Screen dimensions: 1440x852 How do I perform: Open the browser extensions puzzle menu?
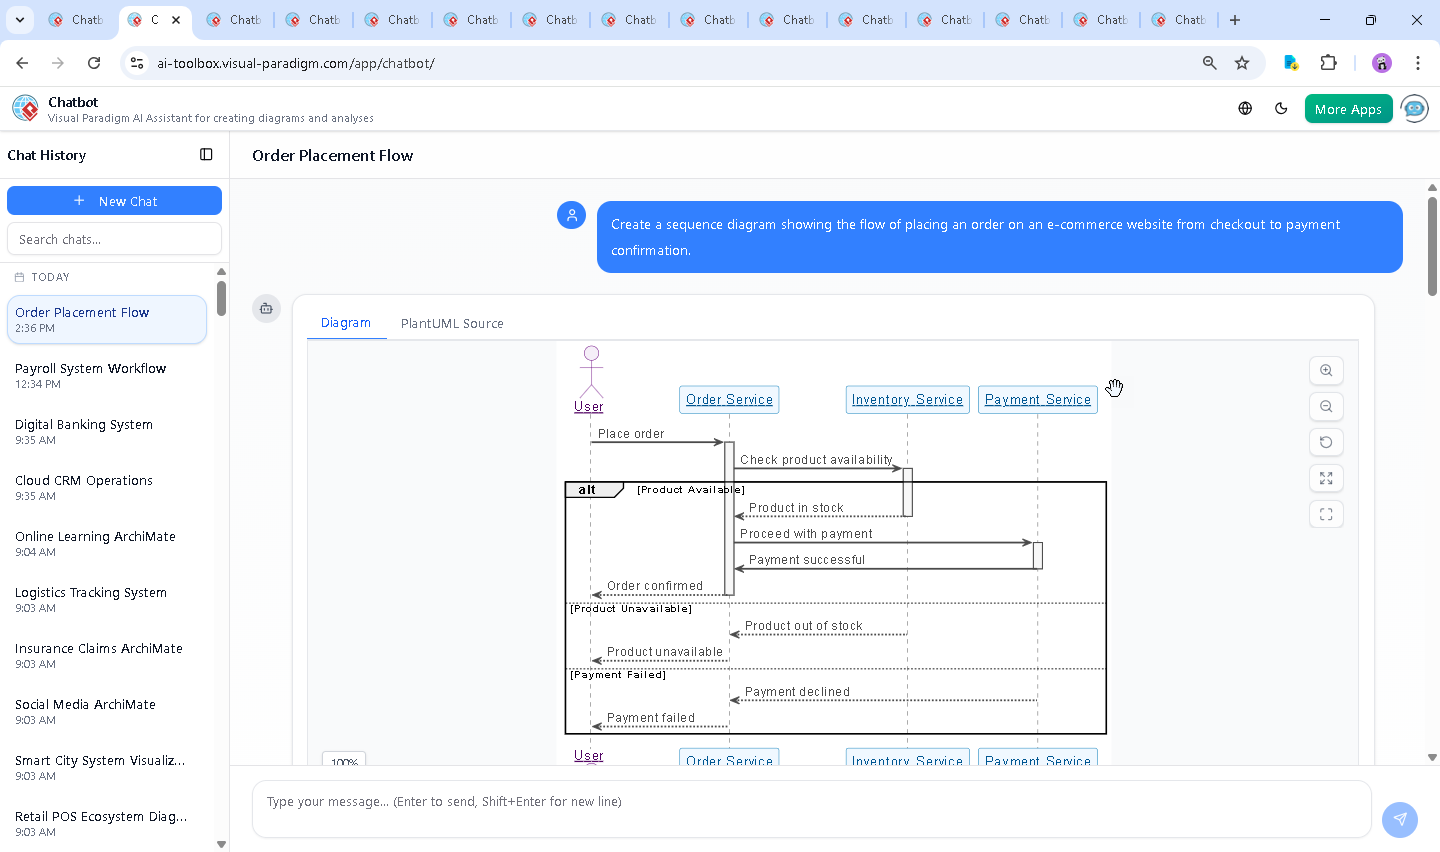[x=1328, y=63]
